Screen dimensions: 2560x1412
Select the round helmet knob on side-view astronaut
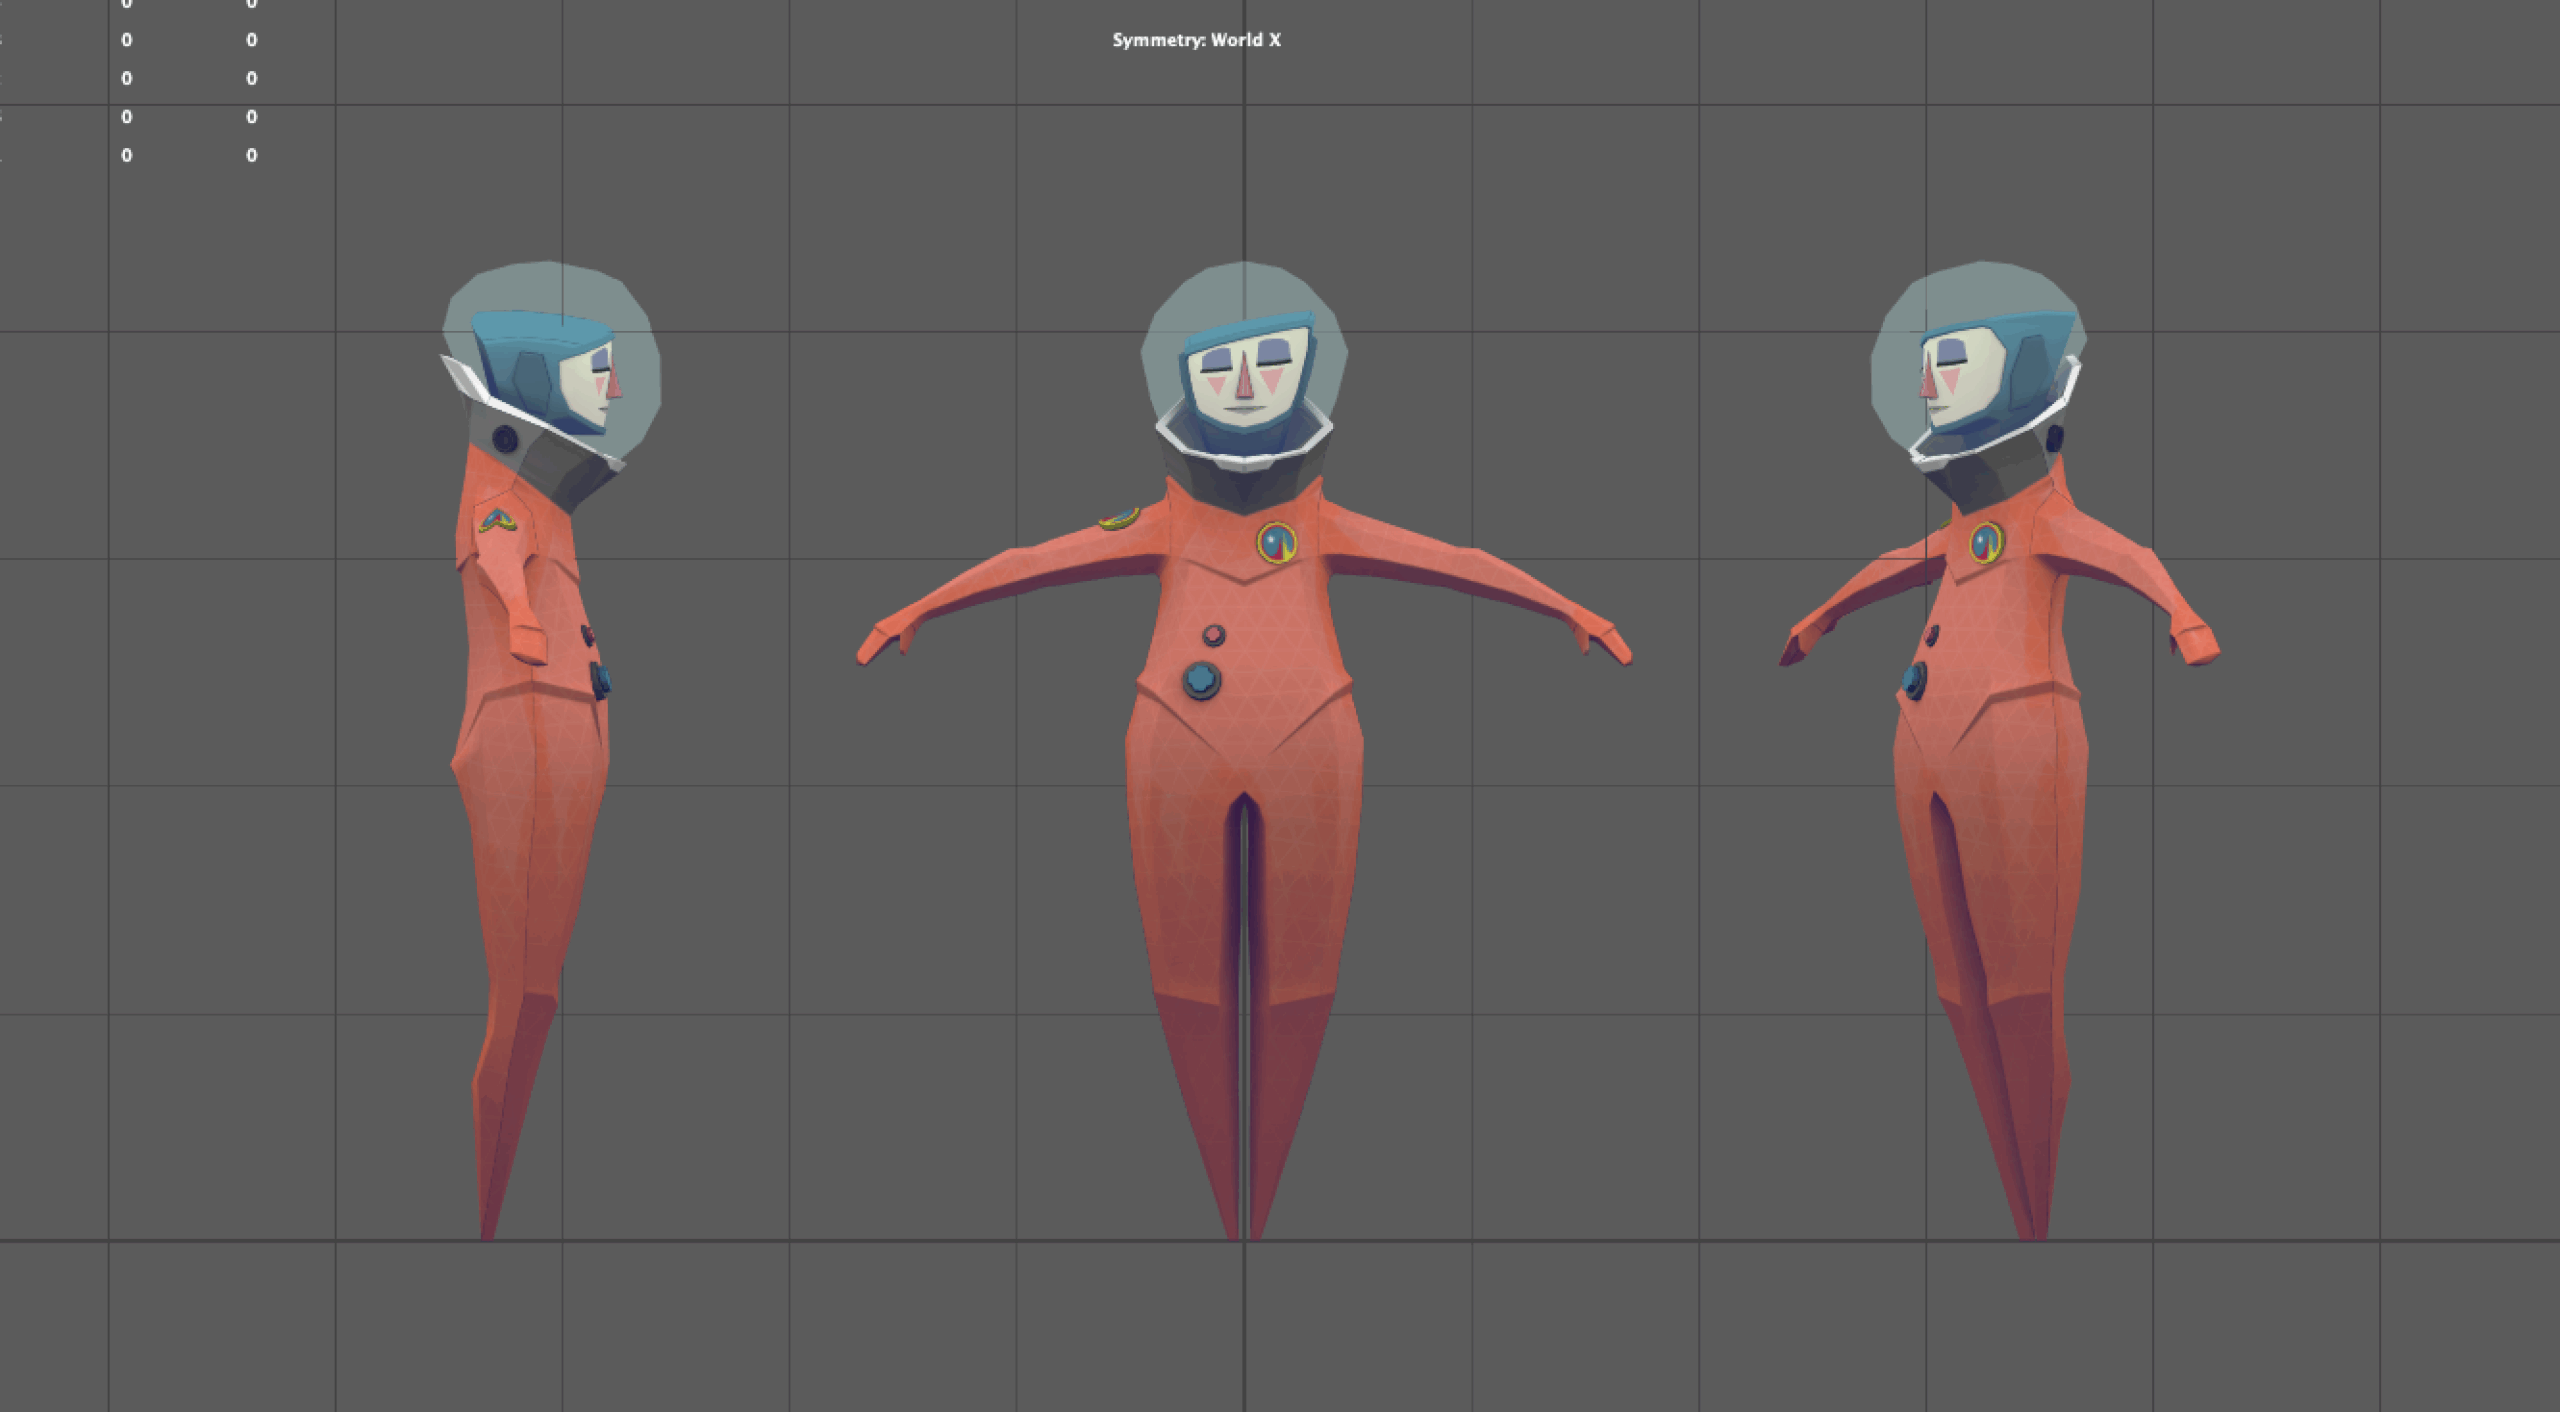coord(505,439)
